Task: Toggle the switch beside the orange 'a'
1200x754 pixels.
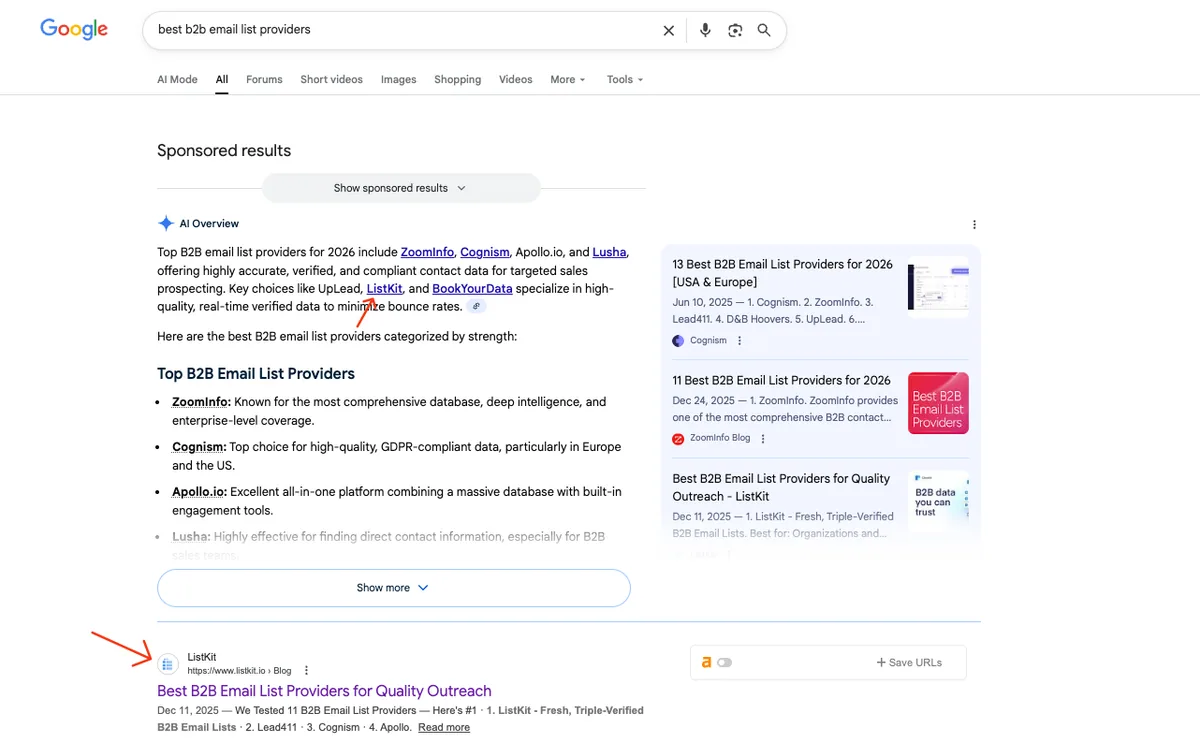Action: [725, 662]
